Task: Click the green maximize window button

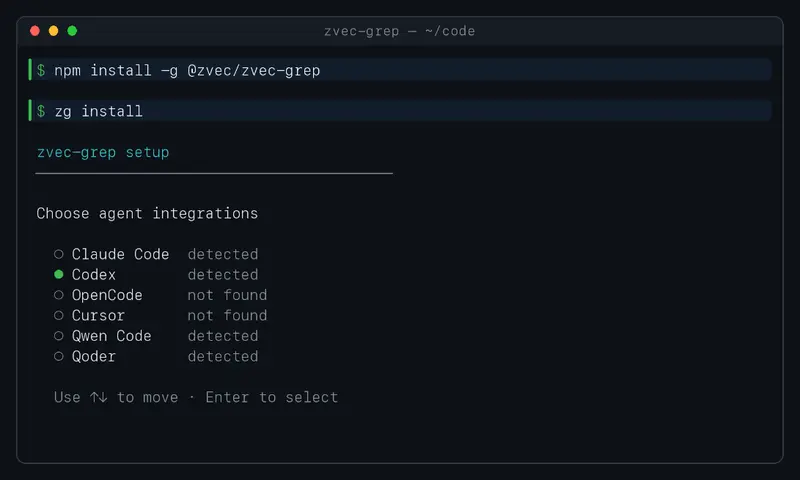Action: coord(72,31)
